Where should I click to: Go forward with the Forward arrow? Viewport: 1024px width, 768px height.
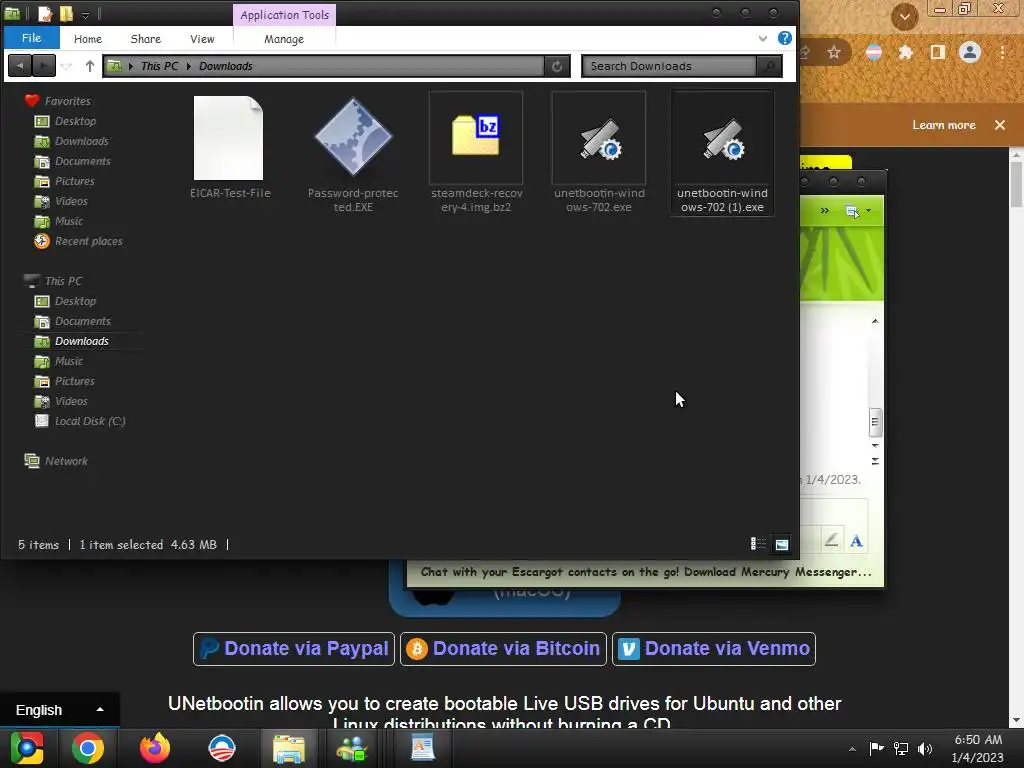44,65
